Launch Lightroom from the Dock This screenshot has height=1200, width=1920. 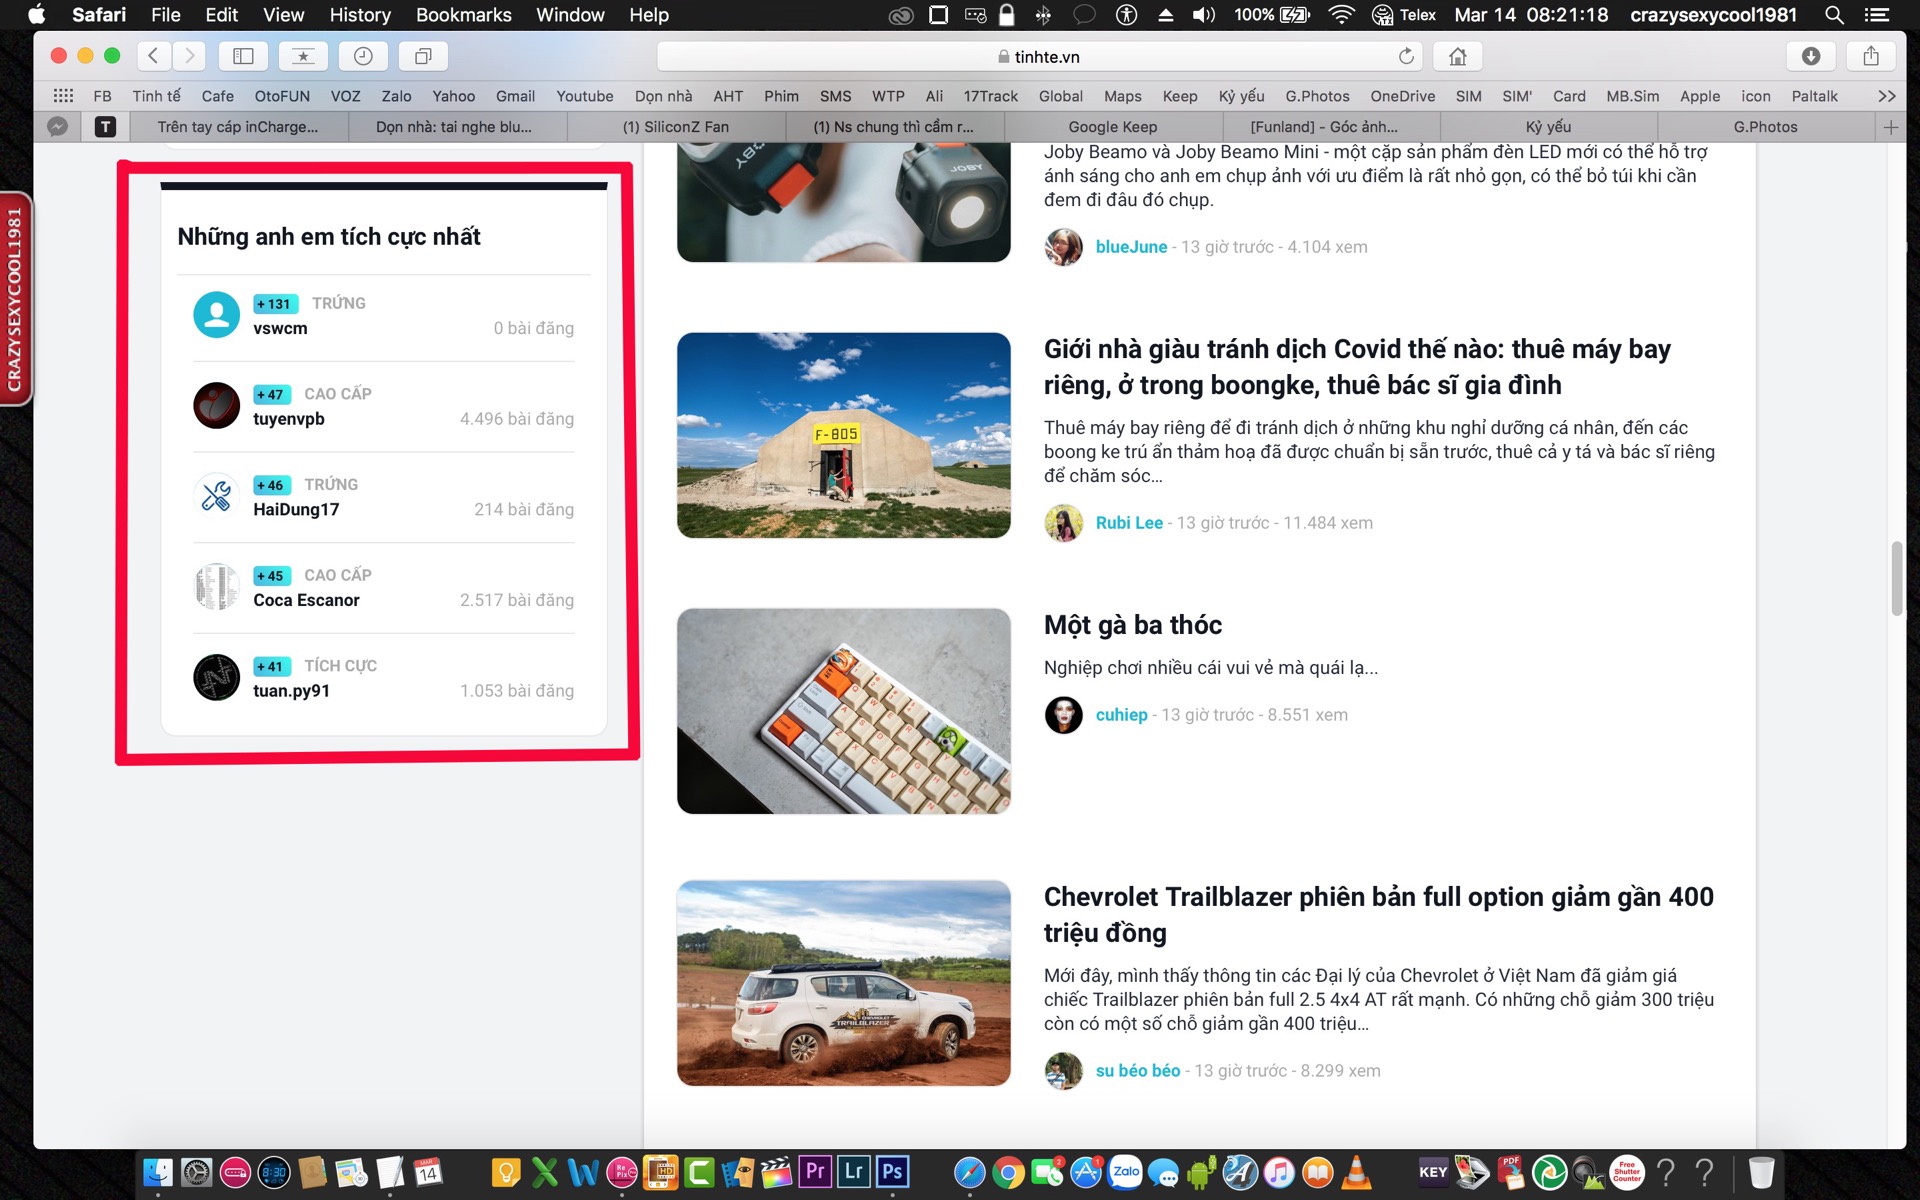point(854,1172)
